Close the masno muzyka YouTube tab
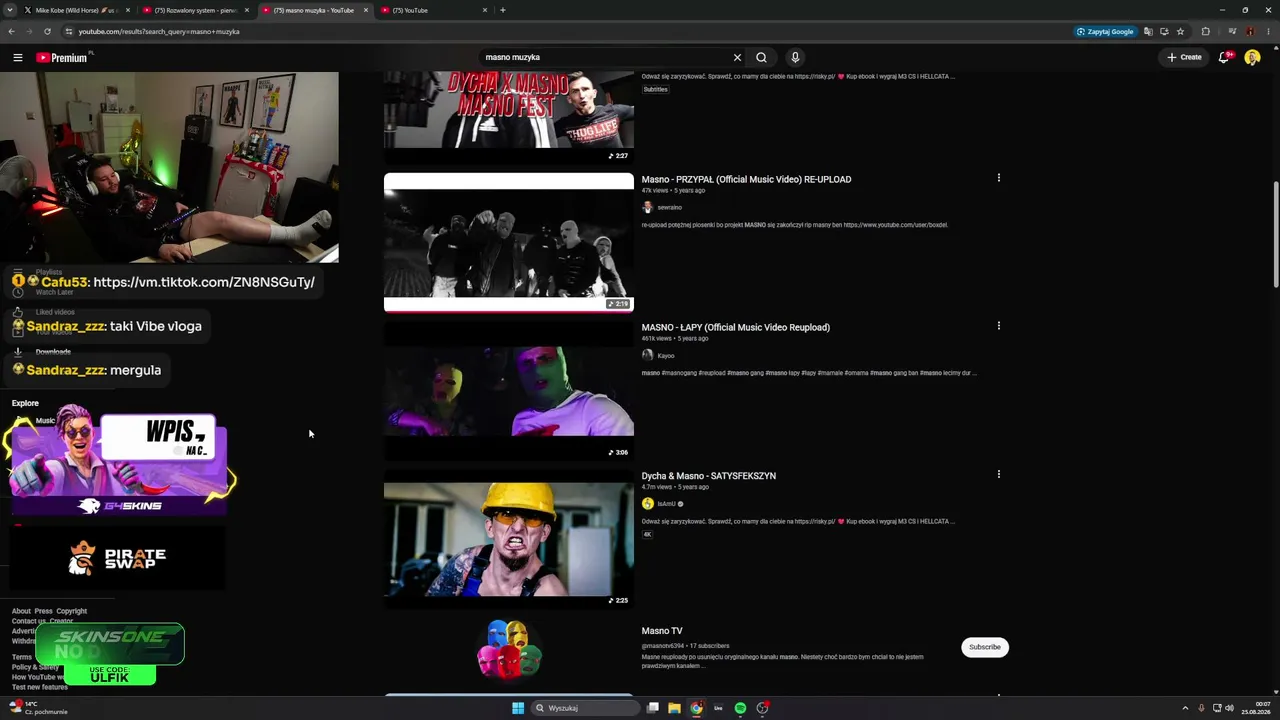Image resolution: width=1280 pixels, height=720 pixels. point(366,10)
